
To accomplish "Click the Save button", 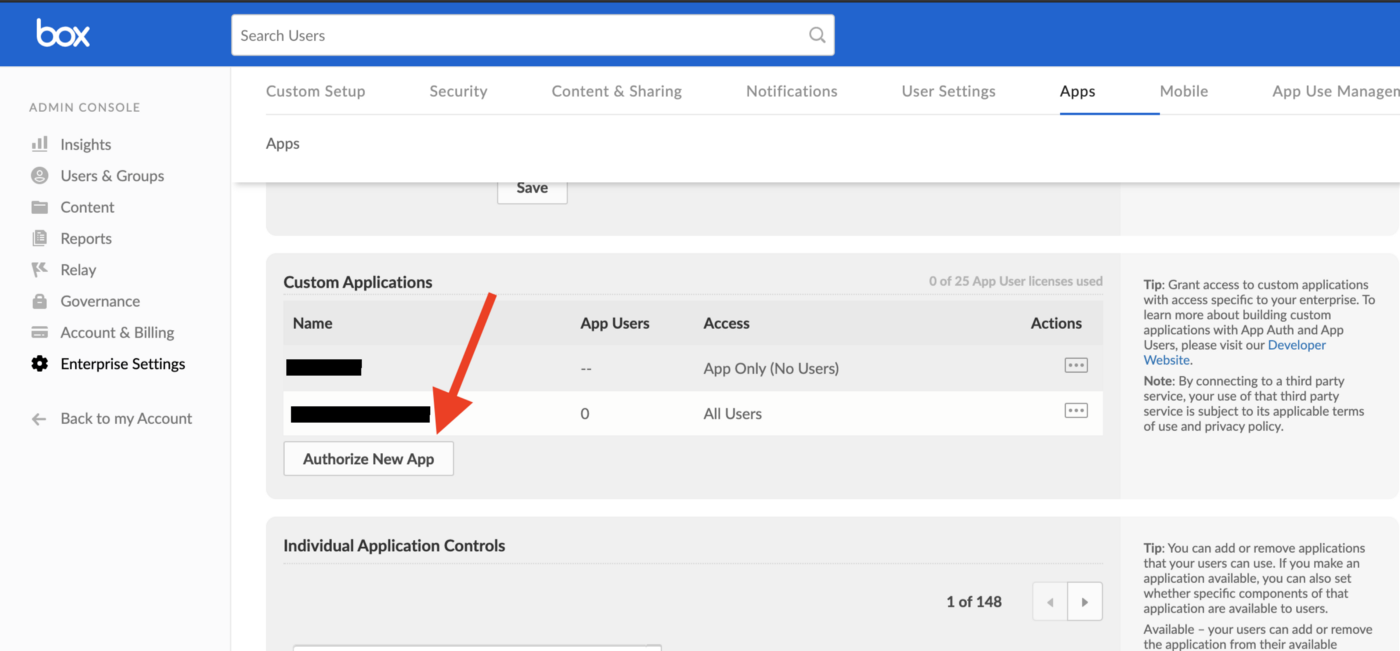I will click(532, 188).
